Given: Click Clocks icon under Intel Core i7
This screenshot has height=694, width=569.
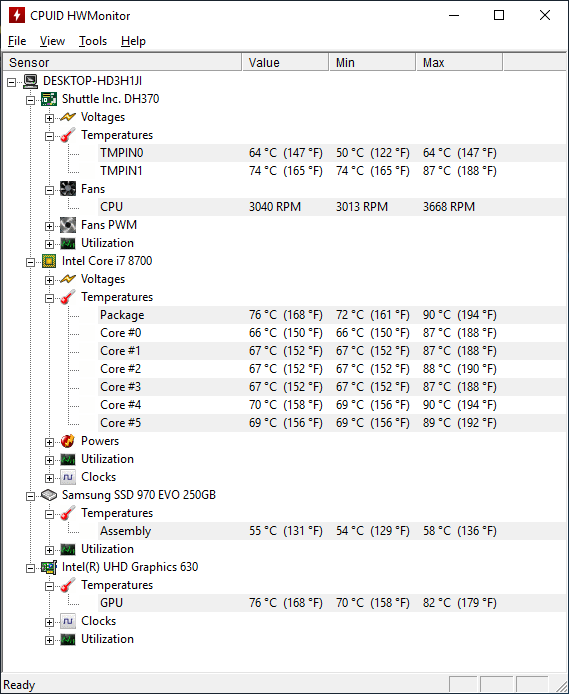Looking at the screenshot, I should (68, 477).
